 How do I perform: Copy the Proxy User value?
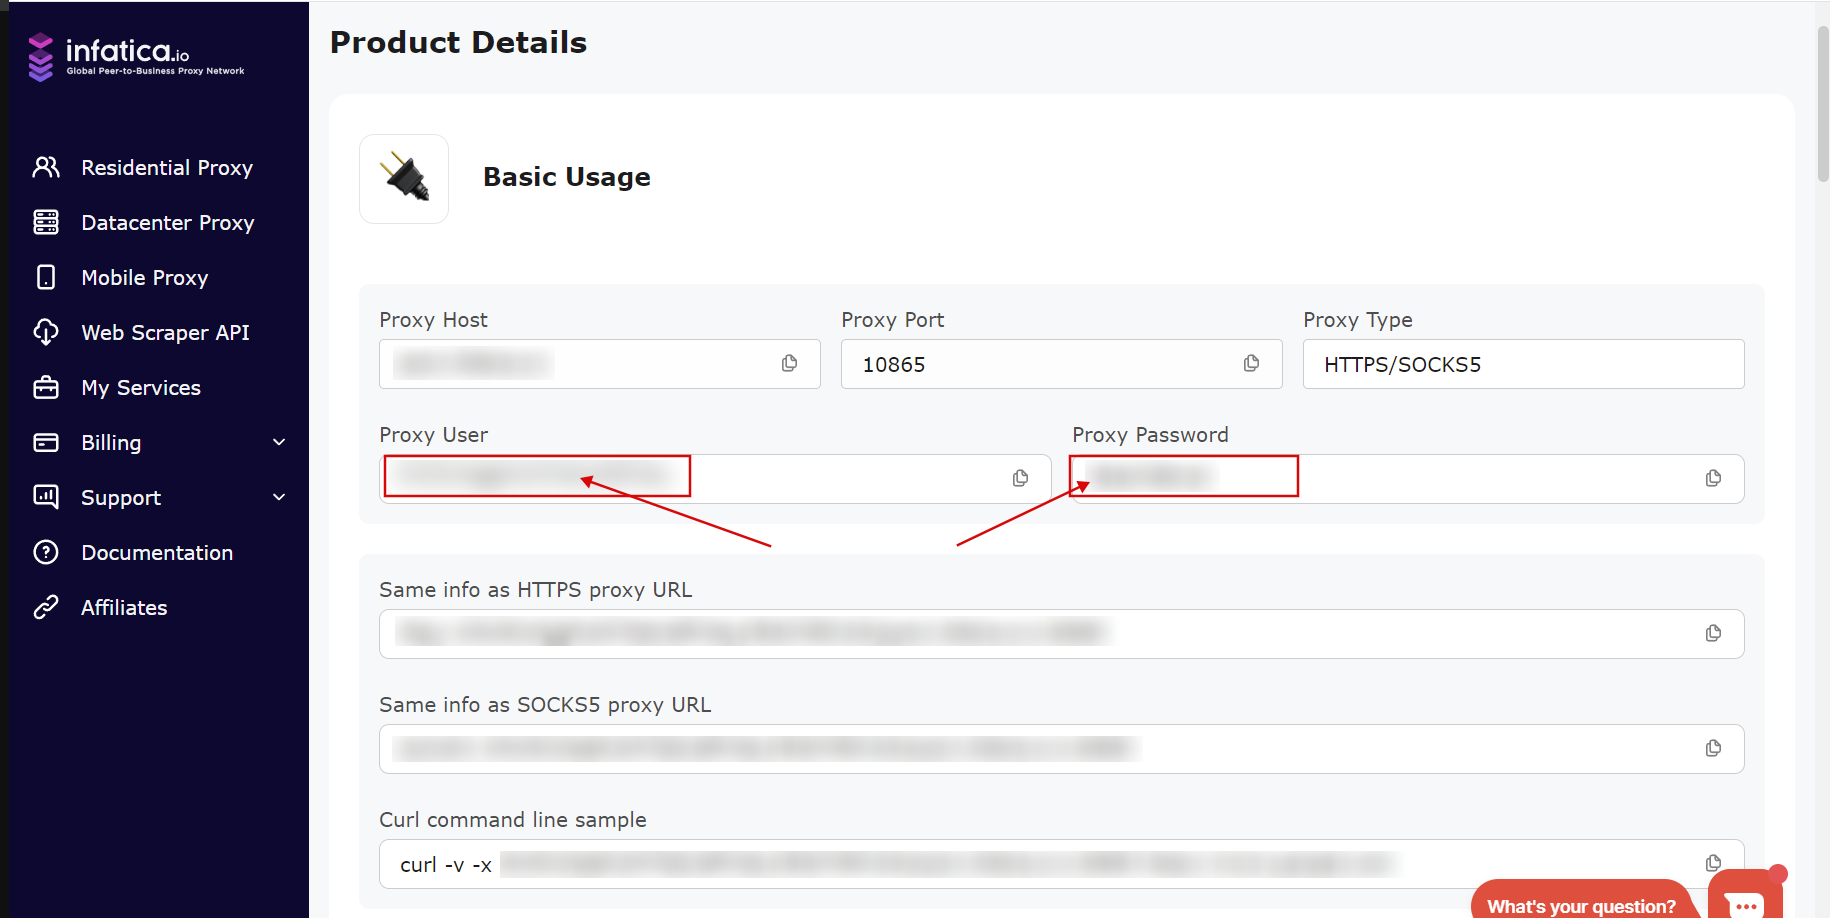tap(1020, 478)
